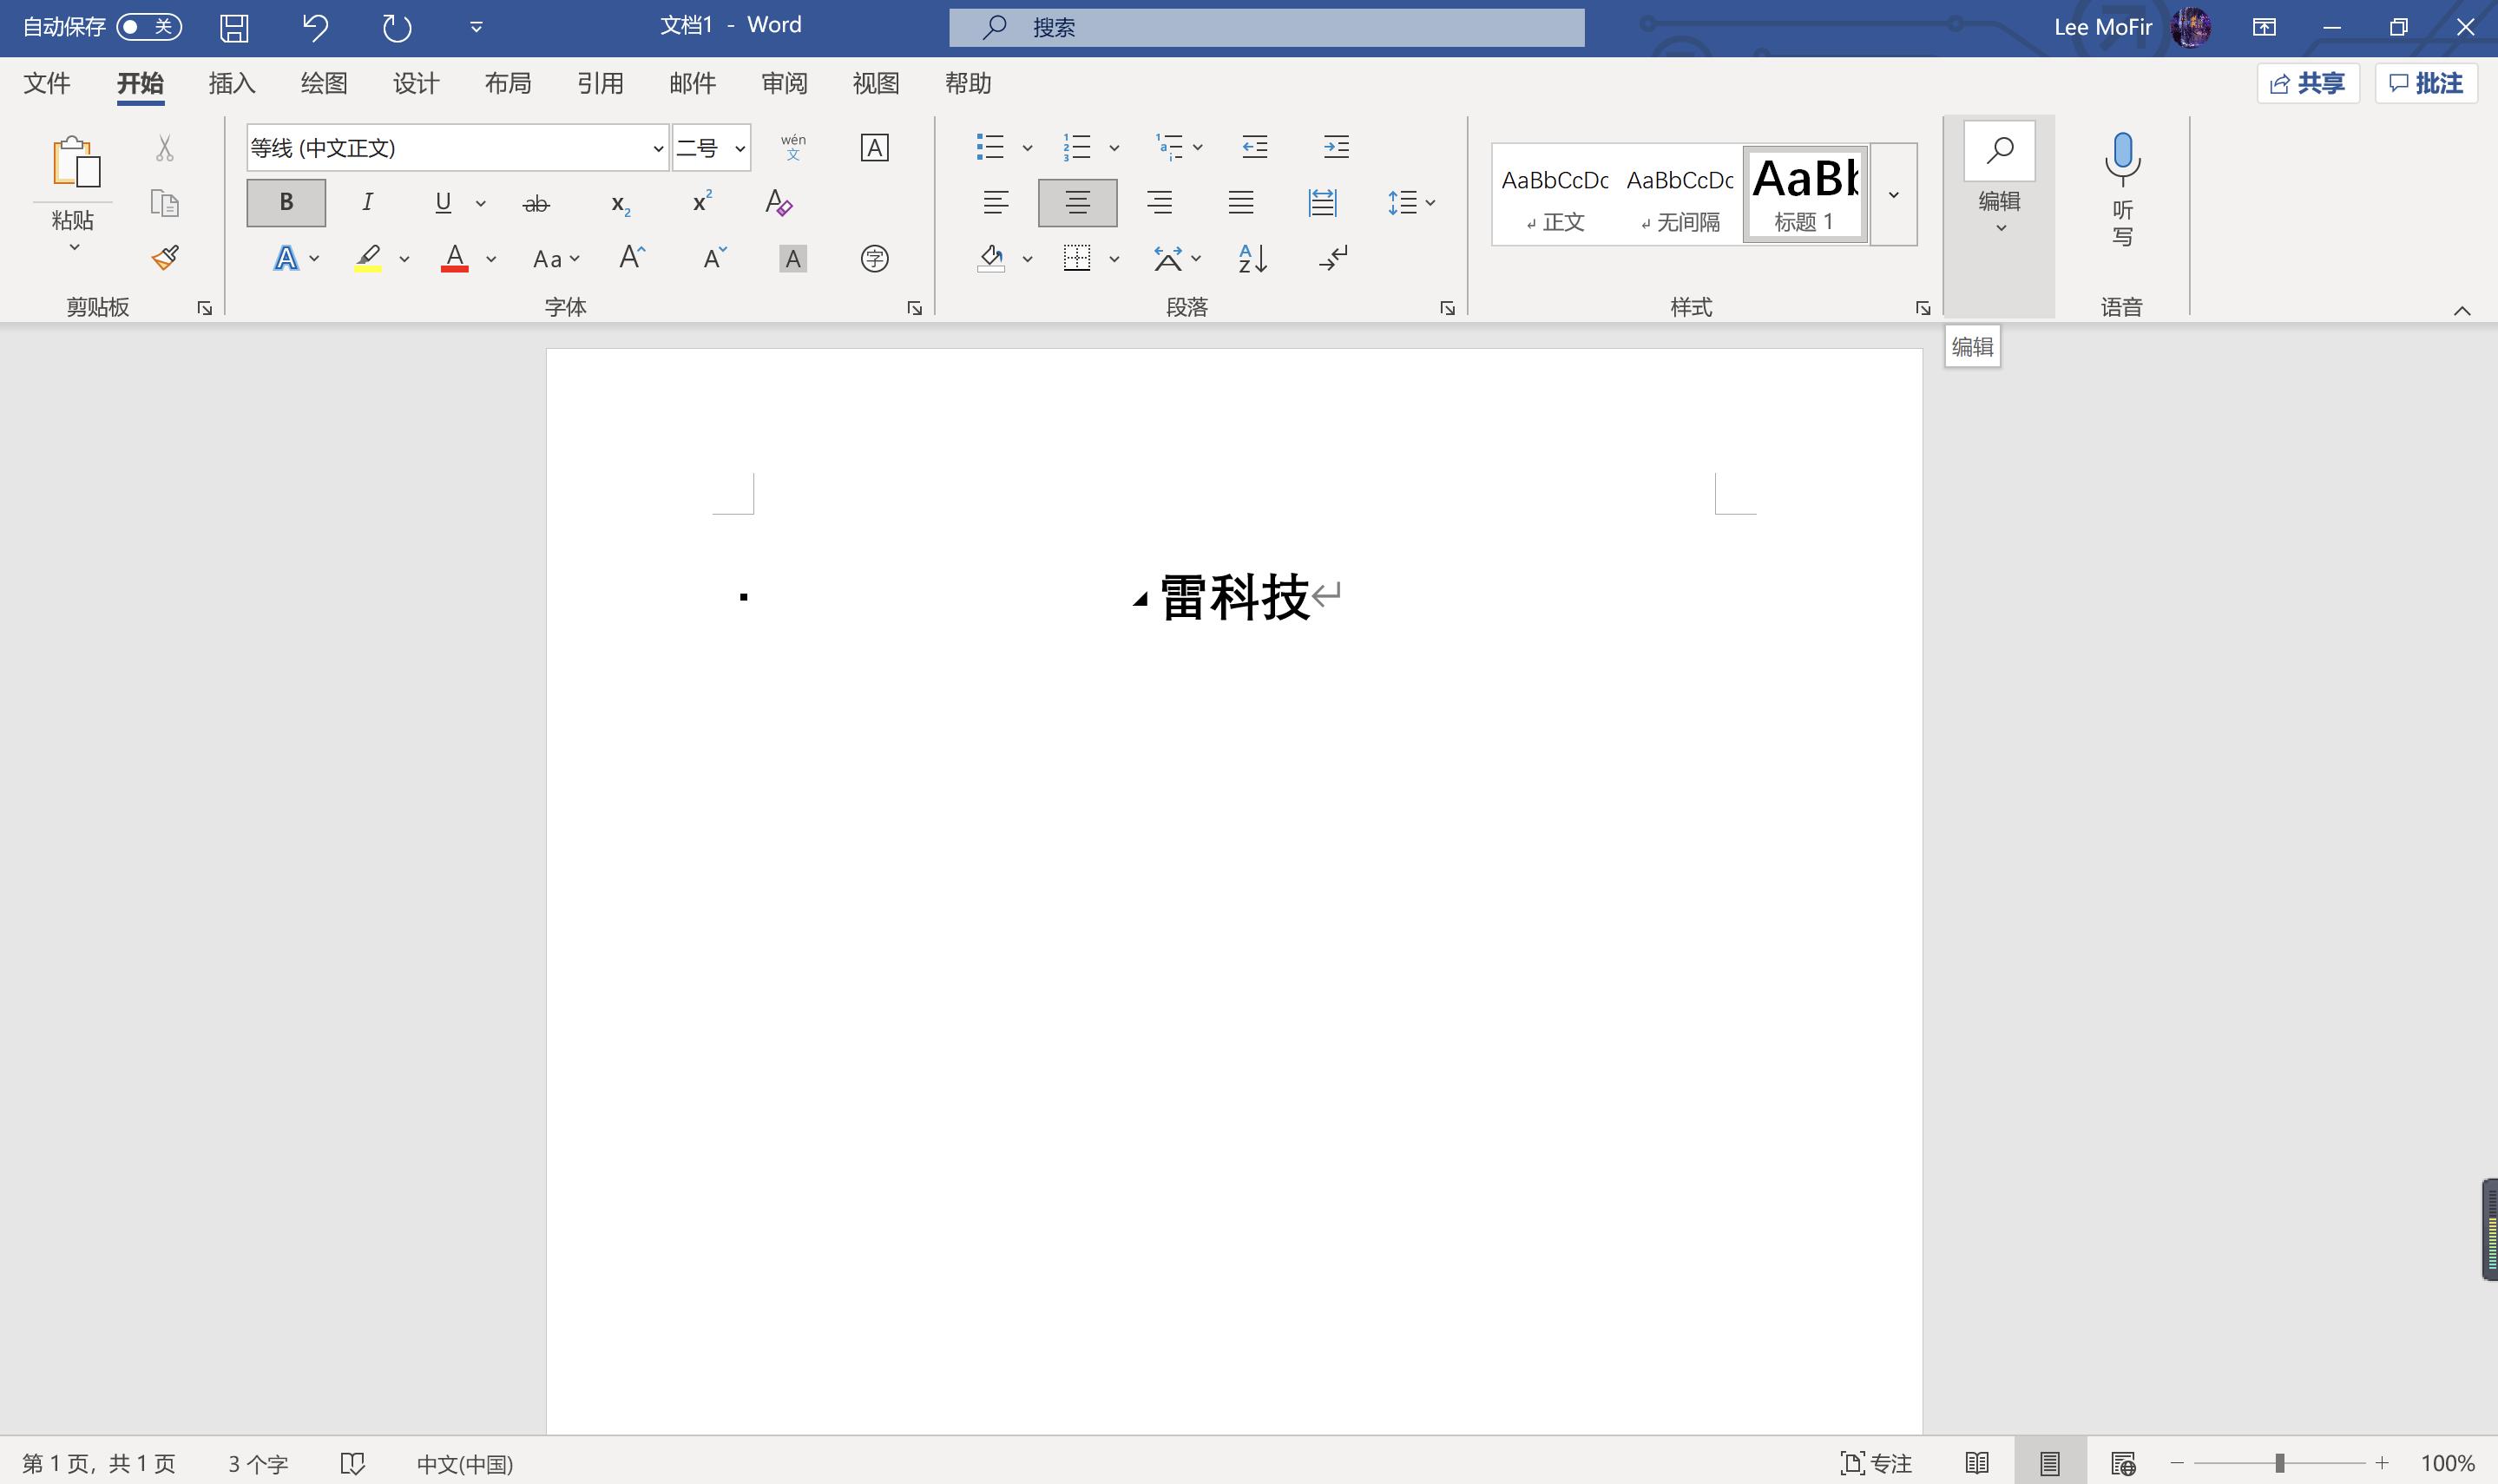Open the Edit search group
Image resolution: width=2498 pixels, height=1484 pixels.
pos(1999,180)
